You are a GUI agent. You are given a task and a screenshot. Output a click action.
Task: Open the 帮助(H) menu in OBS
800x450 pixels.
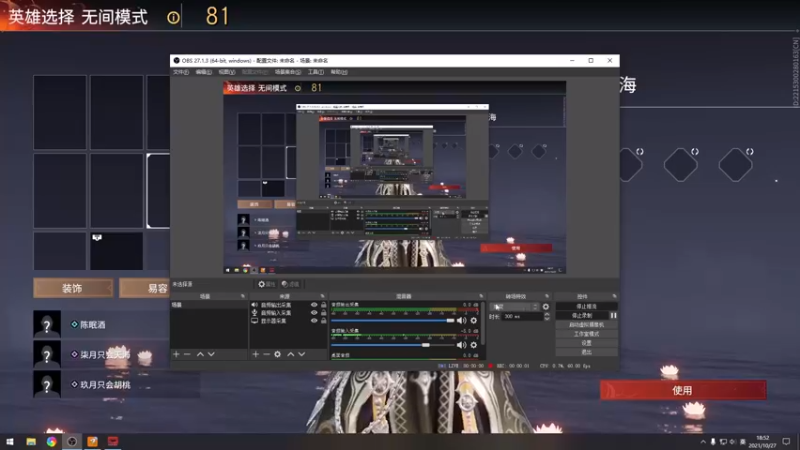339,72
